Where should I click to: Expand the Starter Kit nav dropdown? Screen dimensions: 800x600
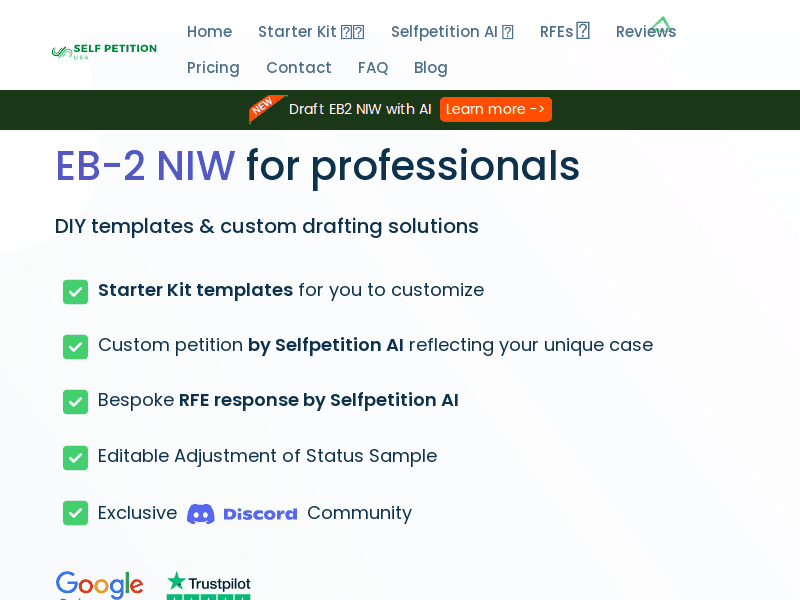[311, 32]
